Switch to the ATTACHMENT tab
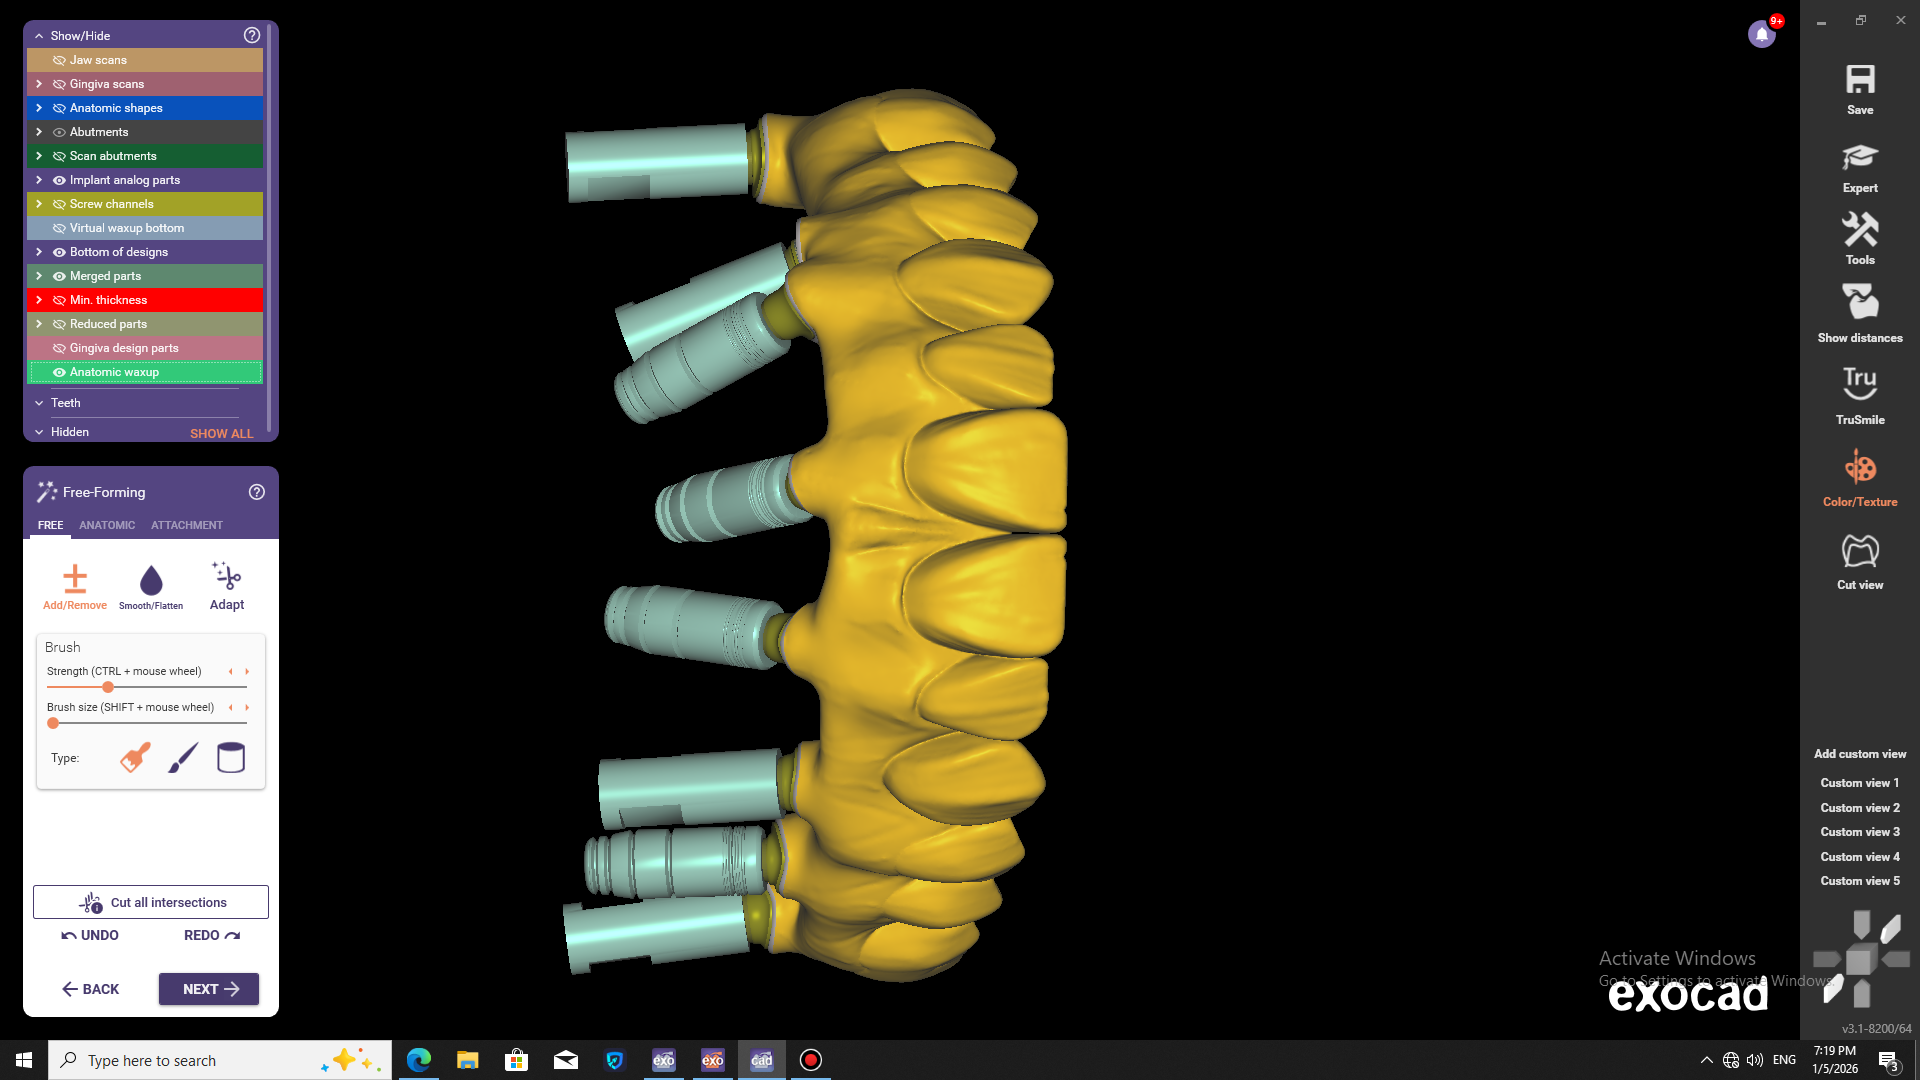This screenshot has width=1920, height=1080. (x=187, y=525)
